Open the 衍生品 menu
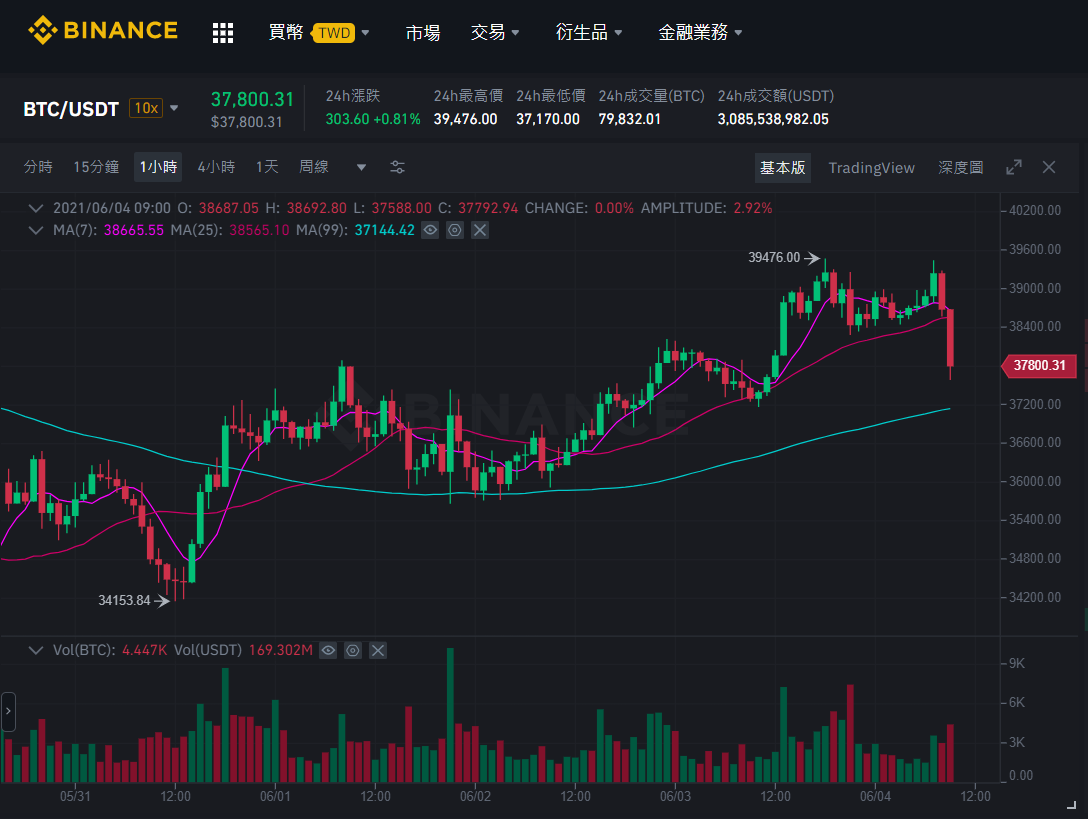This screenshot has height=819, width=1088. tap(588, 32)
